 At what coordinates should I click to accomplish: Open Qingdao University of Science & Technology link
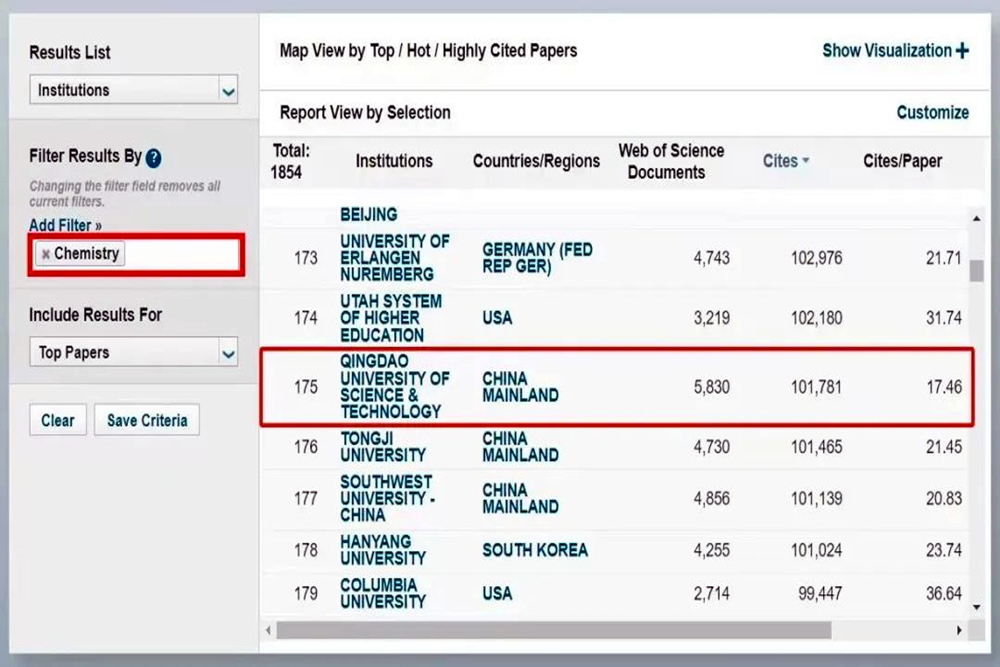pyautogui.click(x=394, y=386)
